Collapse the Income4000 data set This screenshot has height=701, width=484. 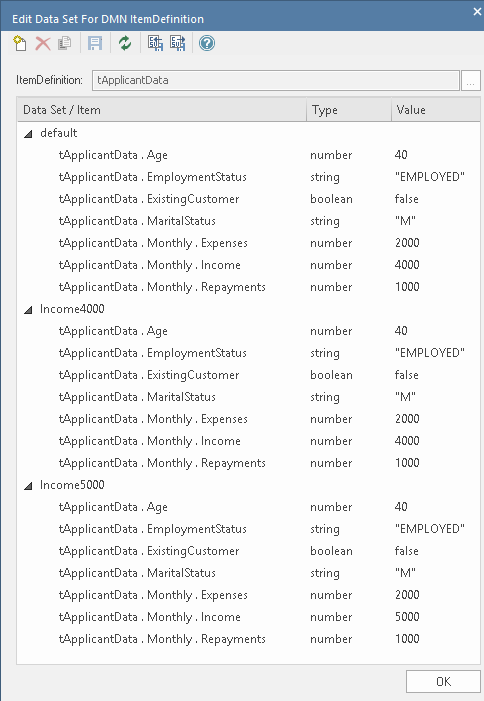tap(28, 309)
